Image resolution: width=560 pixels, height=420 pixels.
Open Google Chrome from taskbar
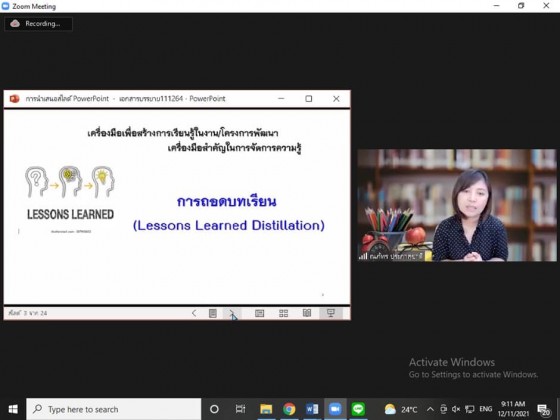pyautogui.click(x=289, y=409)
